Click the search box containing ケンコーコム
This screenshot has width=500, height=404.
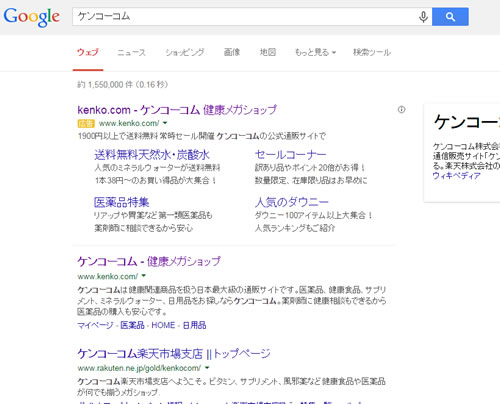[252, 17]
